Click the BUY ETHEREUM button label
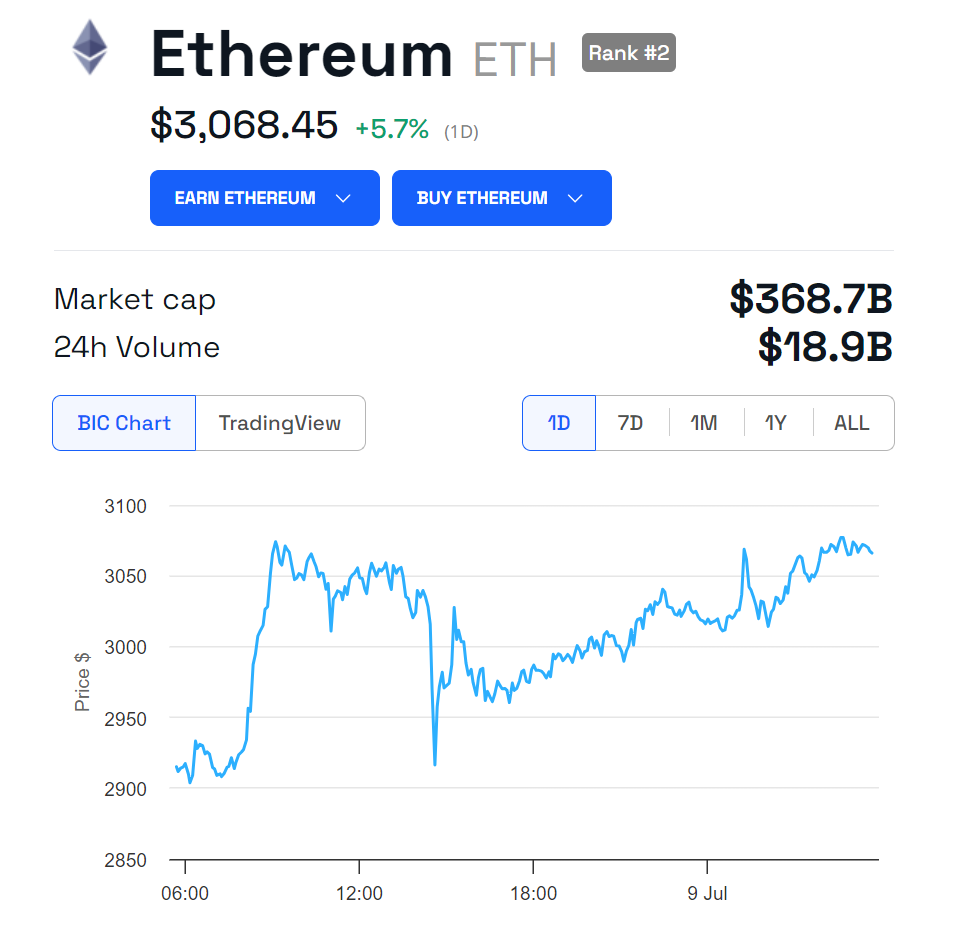This screenshot has width=955, height=936. [482, 198]
